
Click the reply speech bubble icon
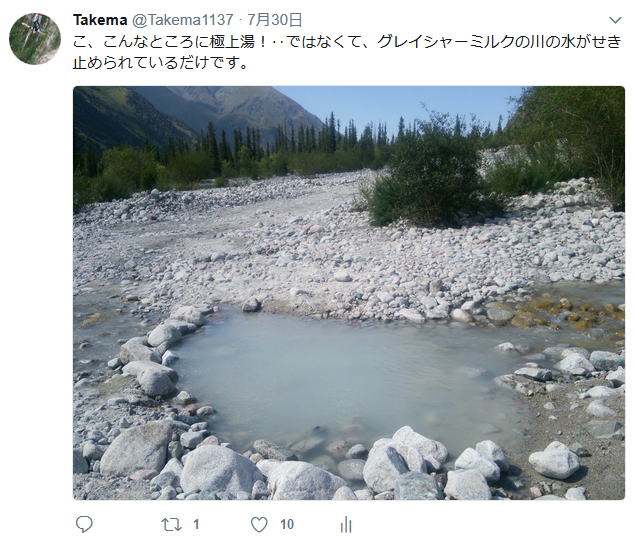tap(84, 525)
